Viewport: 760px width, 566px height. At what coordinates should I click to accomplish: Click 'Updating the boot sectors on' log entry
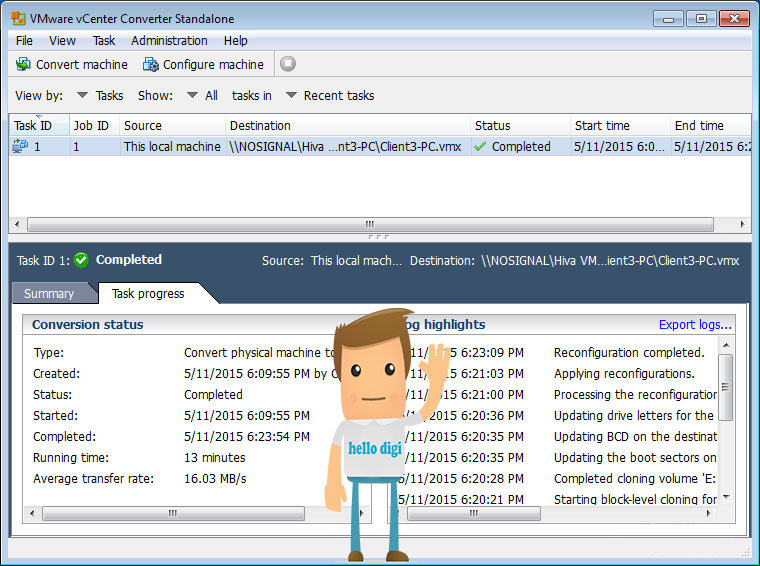pos(635,457)
